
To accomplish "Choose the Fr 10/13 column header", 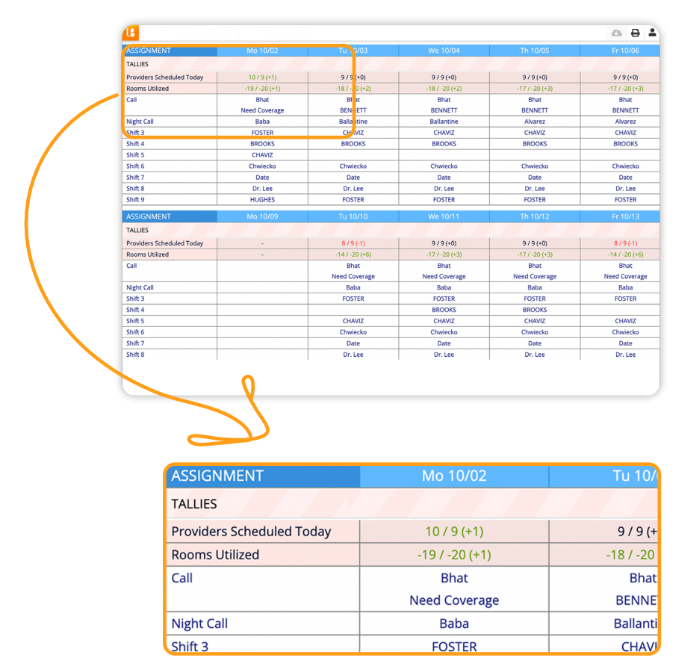I will pyautogui.click(x=625, y=216).
